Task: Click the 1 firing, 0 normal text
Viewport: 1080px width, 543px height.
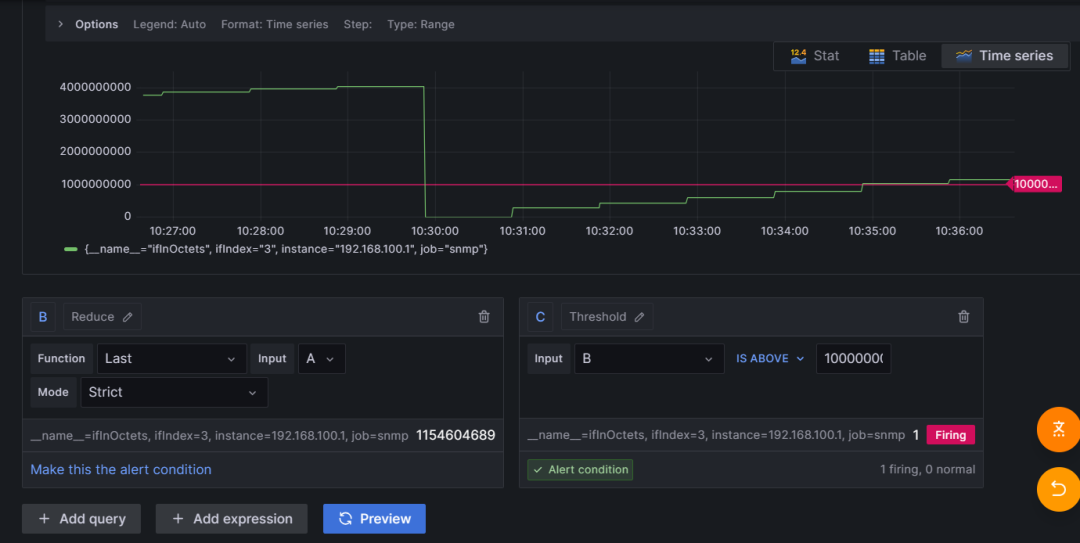Action: pos(927,469)
